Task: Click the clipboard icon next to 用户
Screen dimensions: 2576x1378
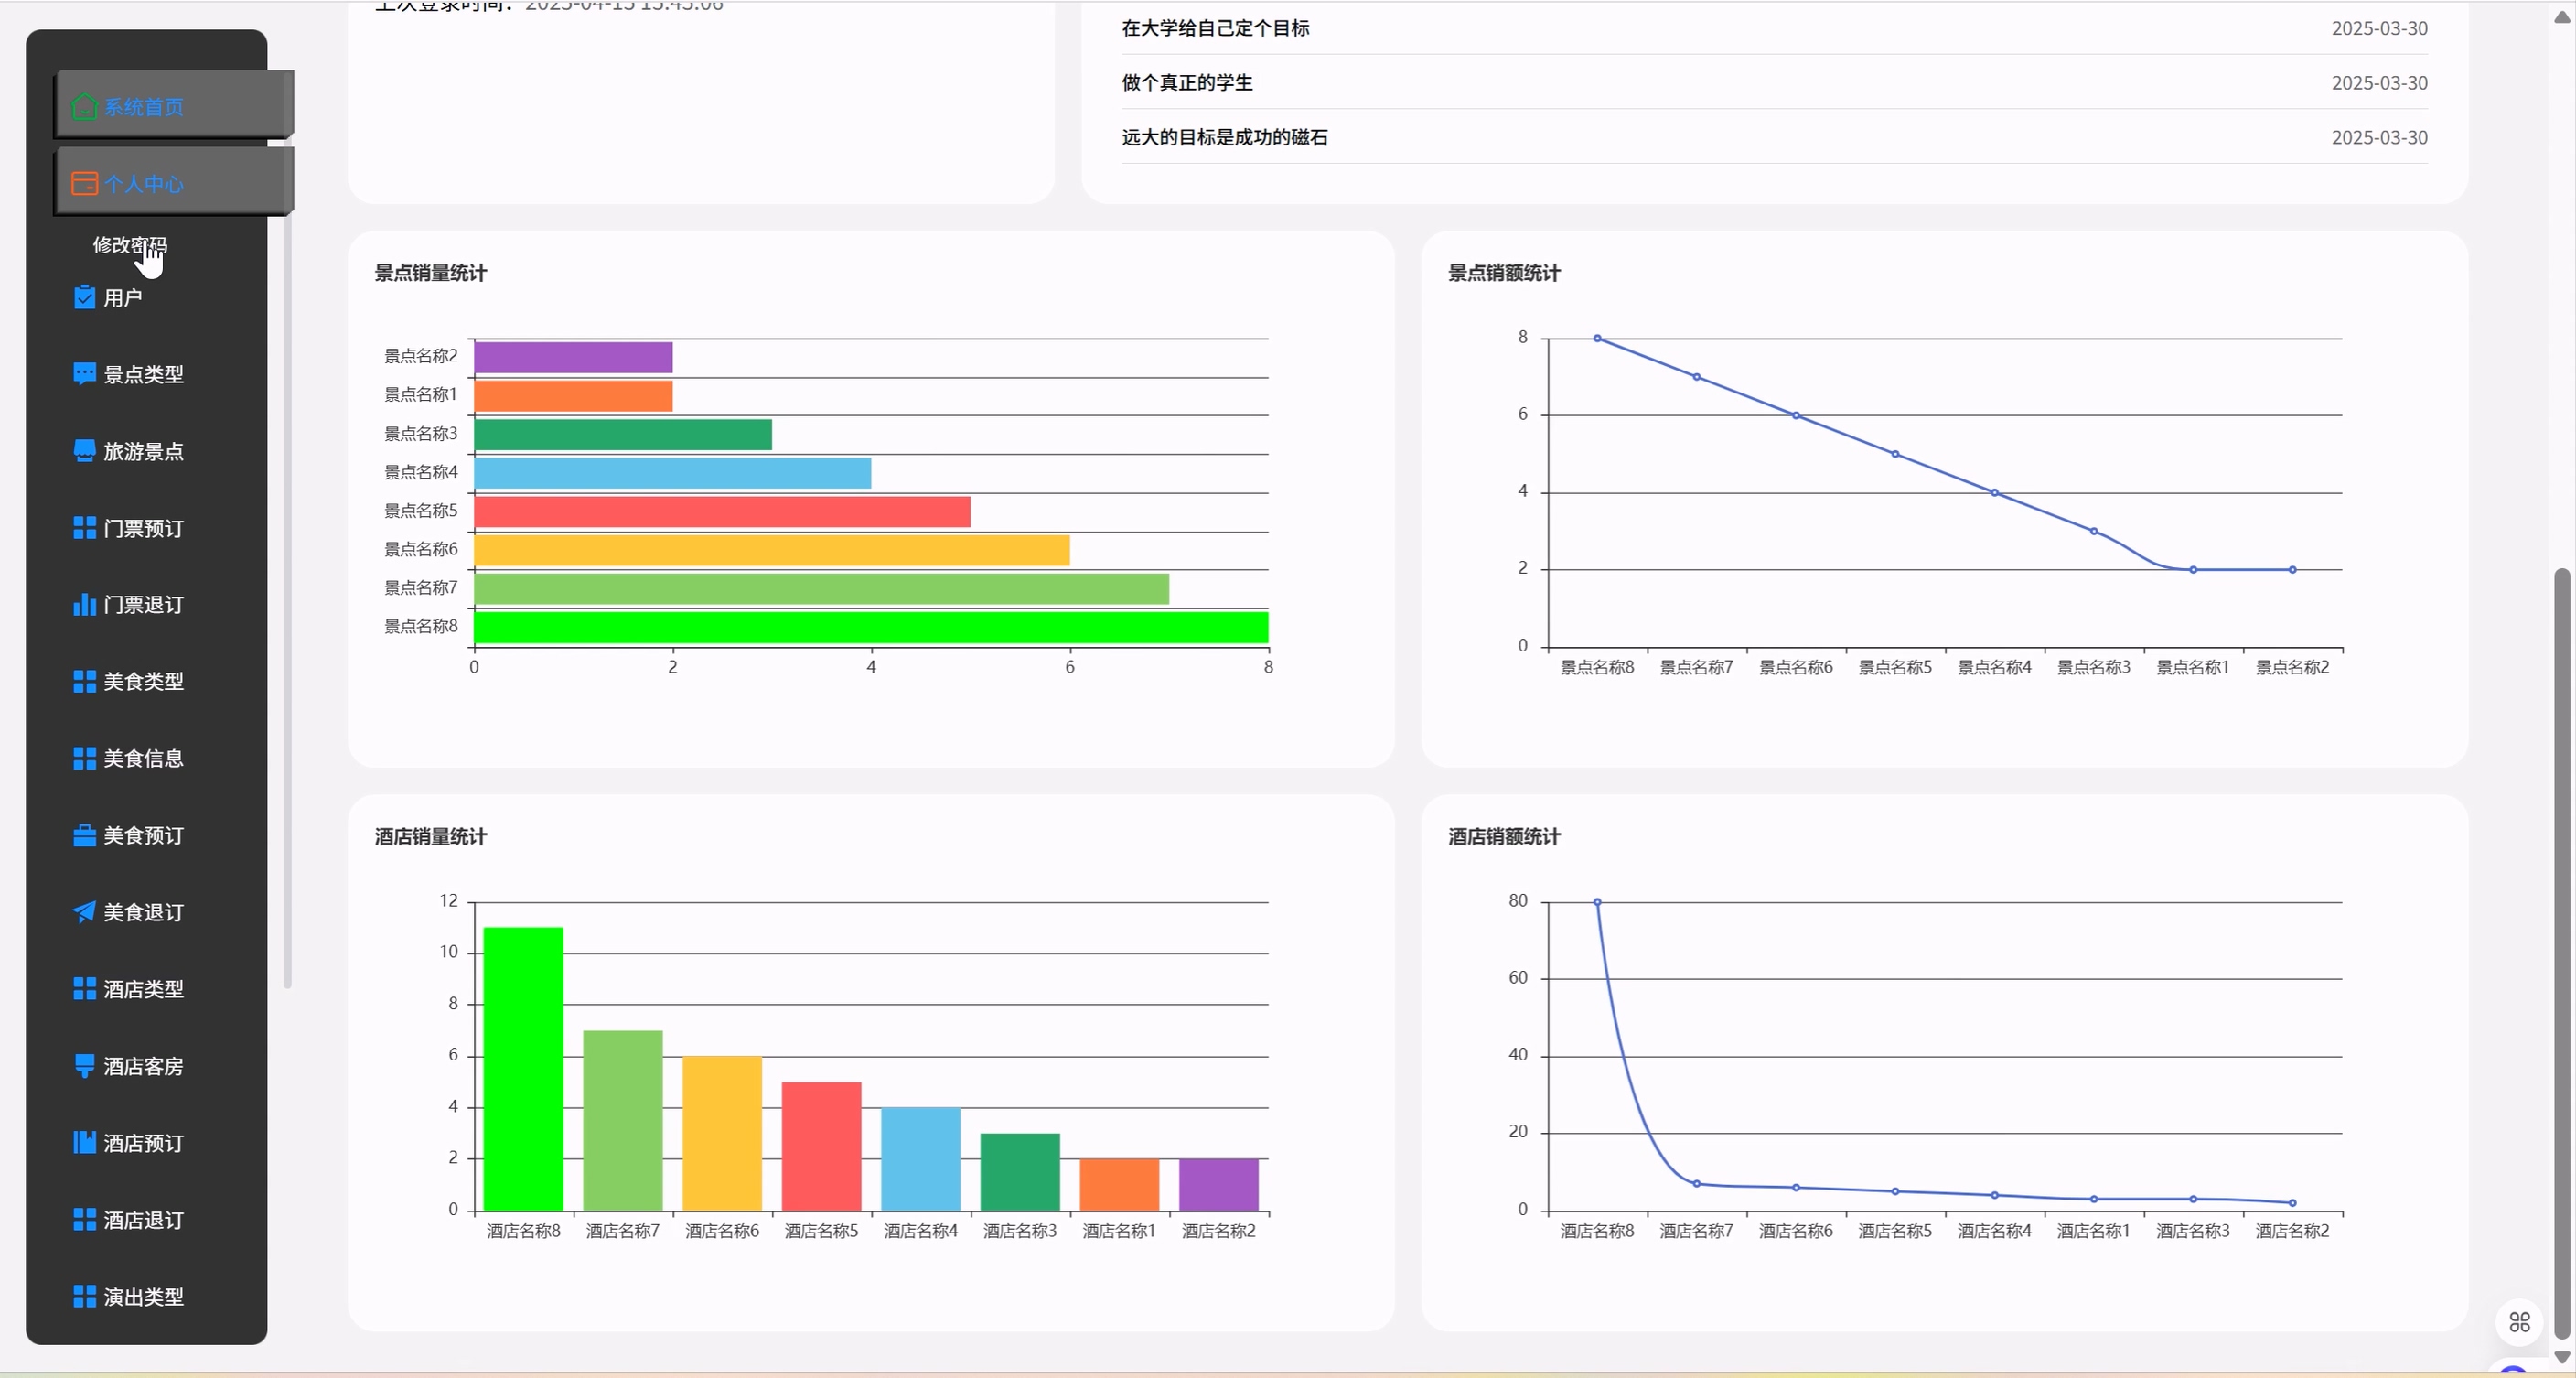Action: tap(84, 297)
